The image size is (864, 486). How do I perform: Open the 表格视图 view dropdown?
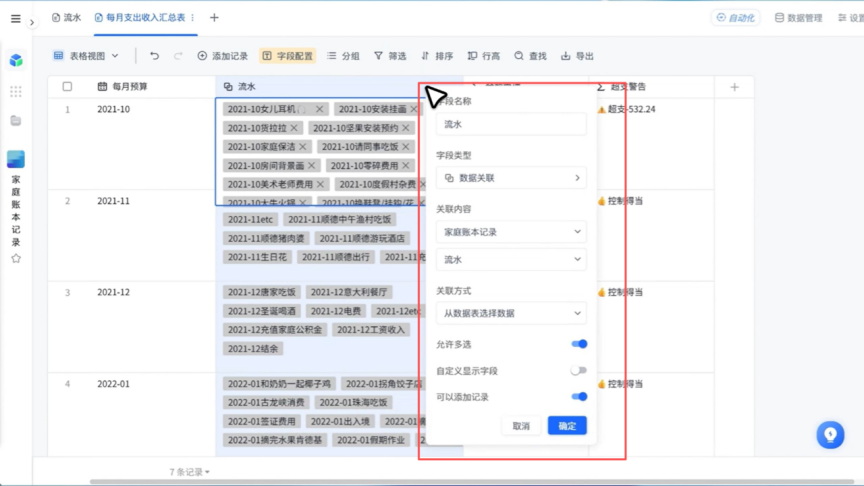click(x=86, y=56)
